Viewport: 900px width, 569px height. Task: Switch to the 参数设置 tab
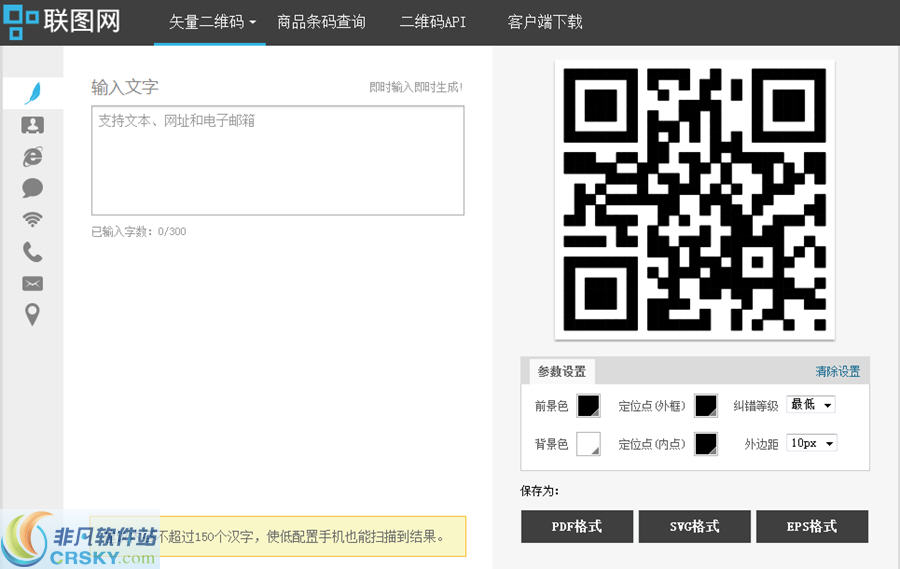point(562,371)
